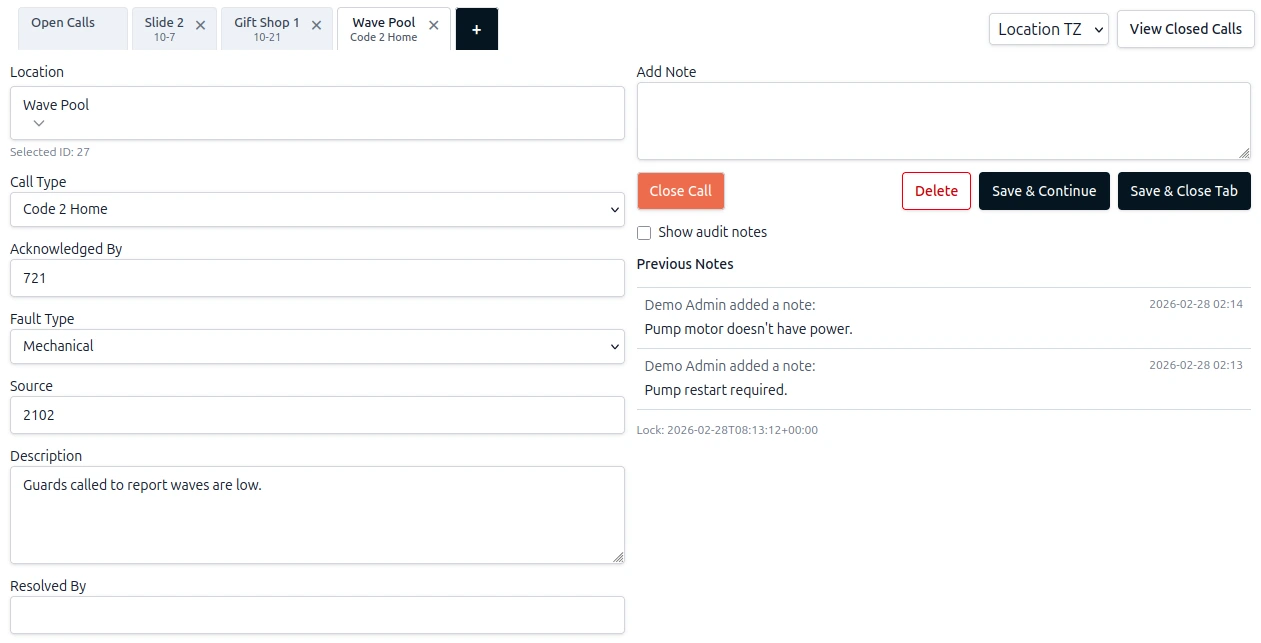Open View Closed Calls
The height and width of the screenshot is (643, 1261).
pos(1185,29)
